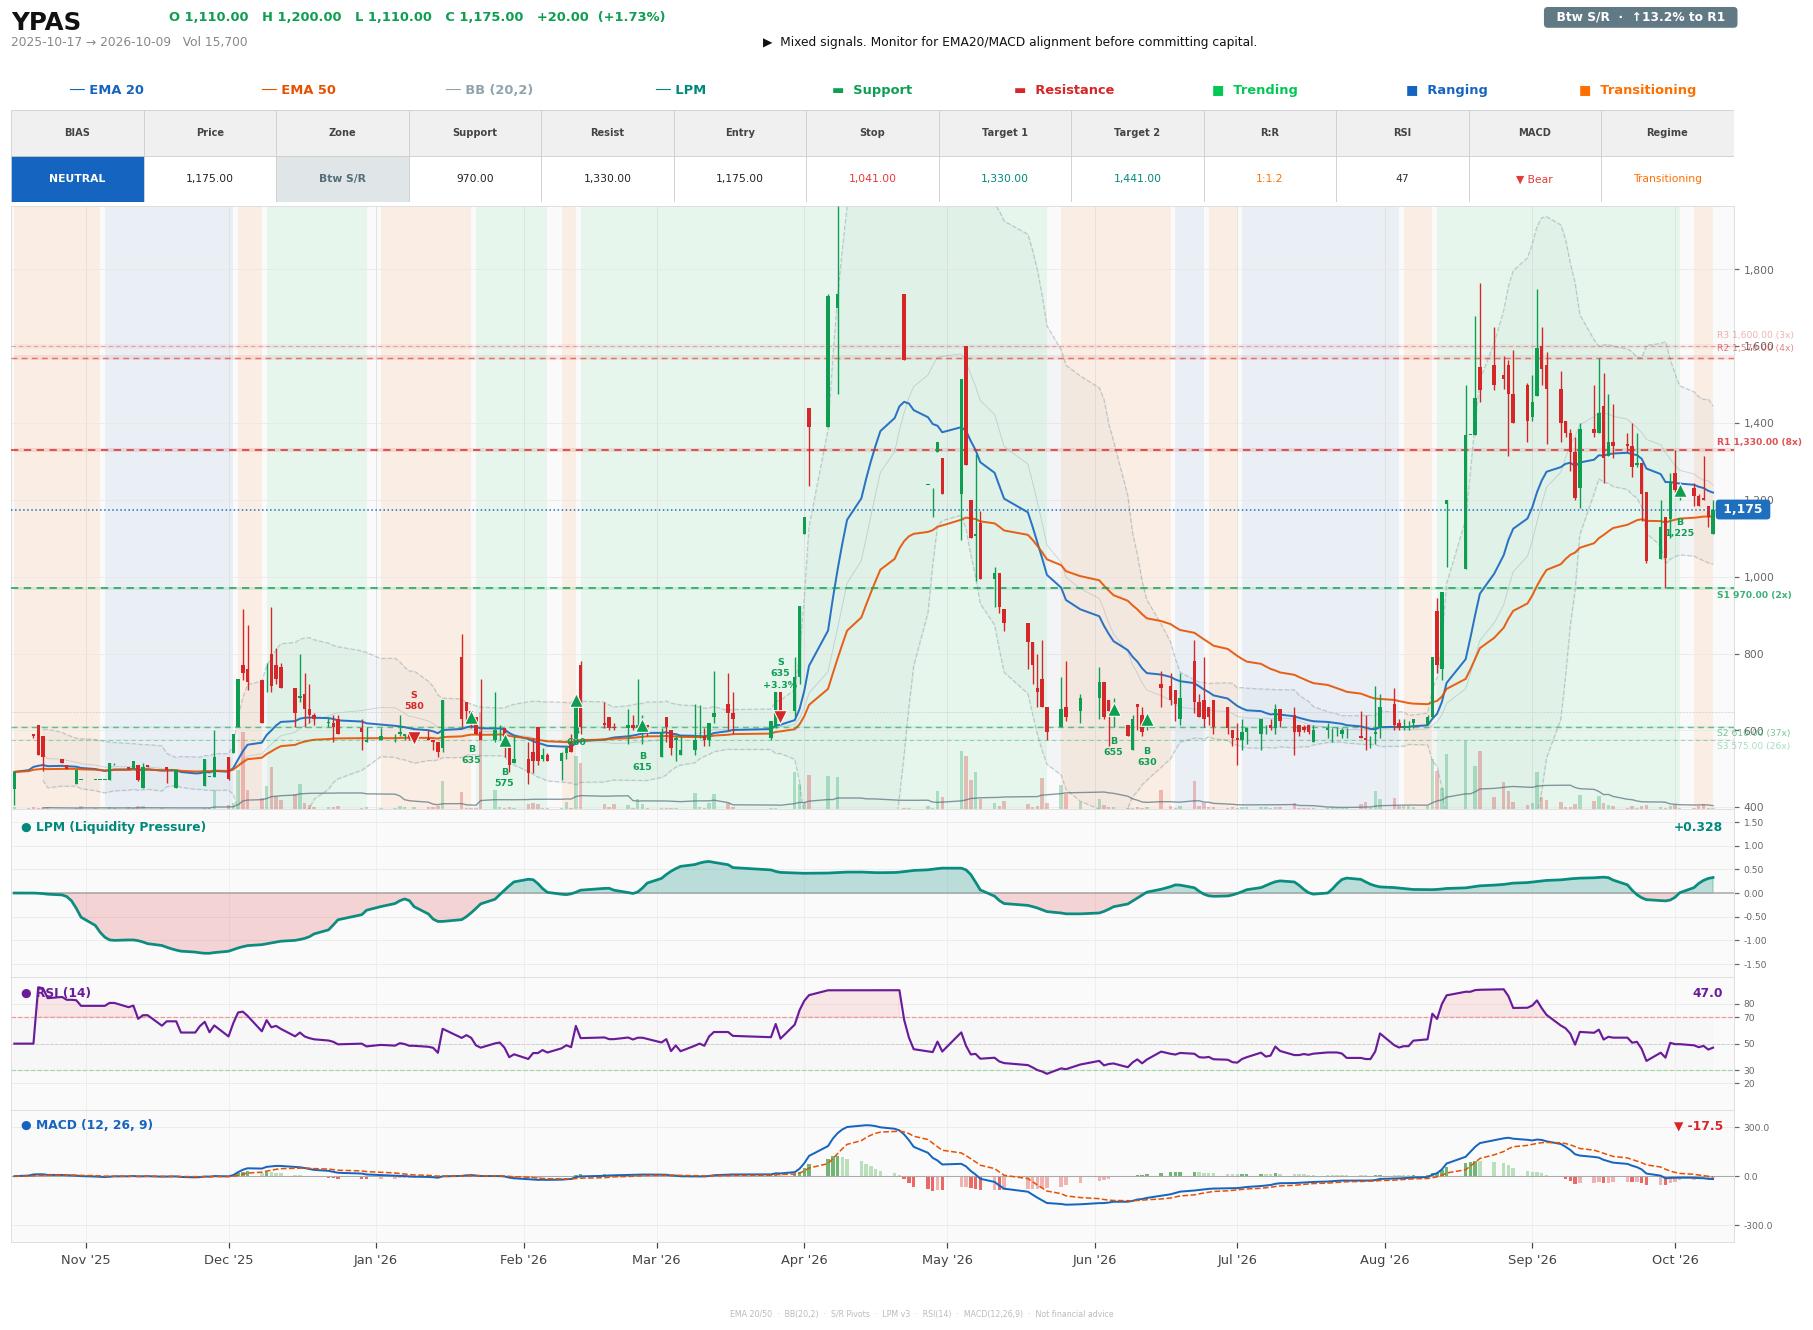Viewport: 1813px width, 1330px height.
Task: Toggle the Resistance legend entry
Action: tap(1064, 90)
